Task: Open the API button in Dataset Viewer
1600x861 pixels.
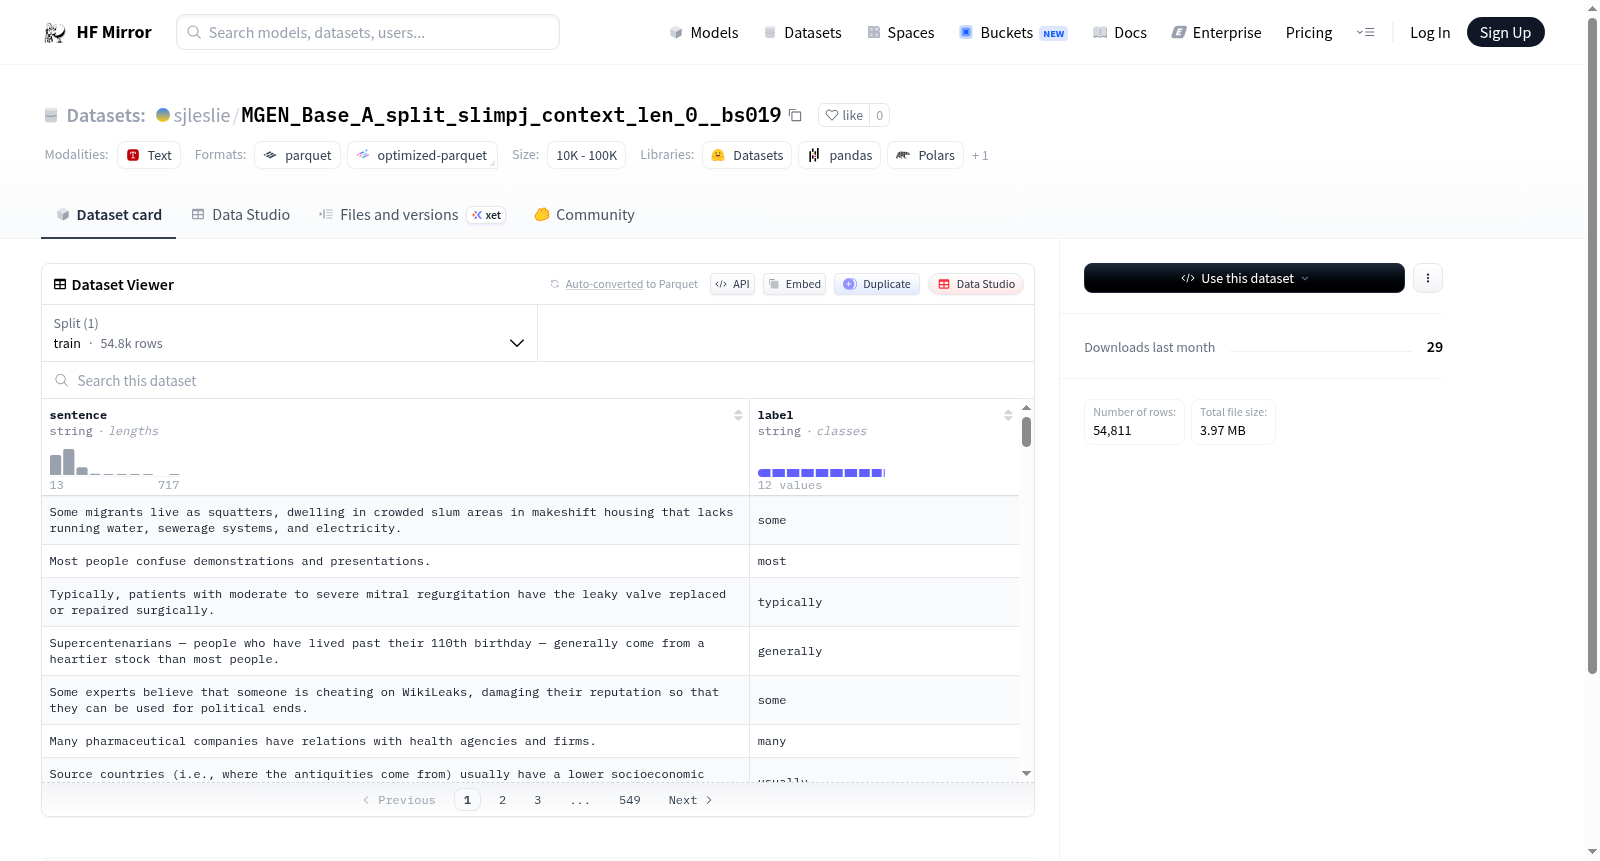Action: click(x=732, y=284)
